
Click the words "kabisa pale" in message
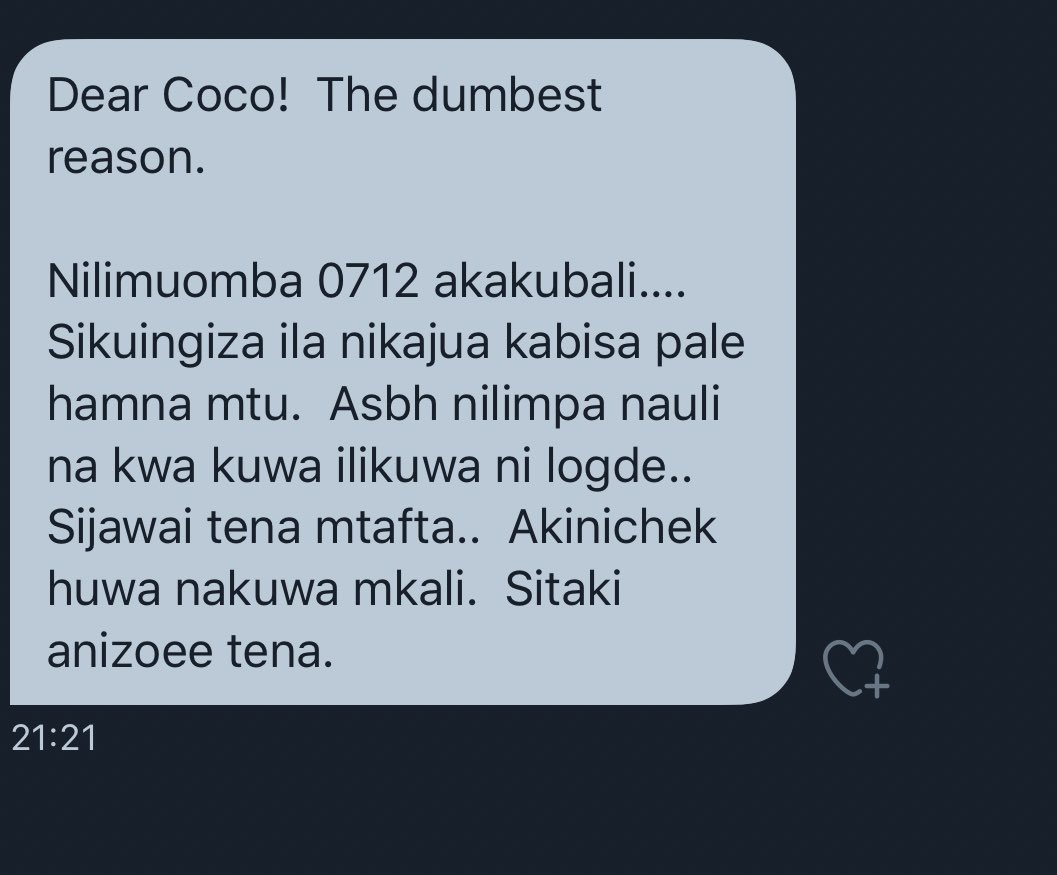point(624,342)
